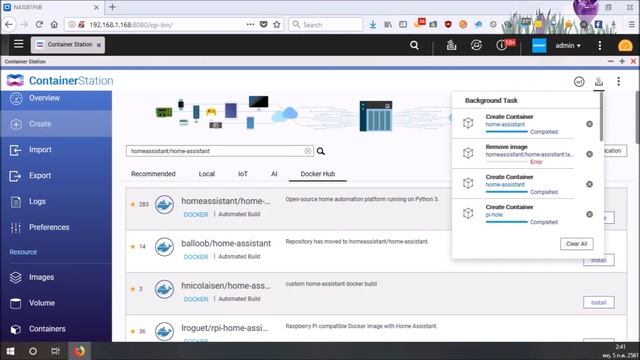Switch to the Local tab
This screenshot has height=360, width=640.
pyautogui.click(x=207, y=174)
